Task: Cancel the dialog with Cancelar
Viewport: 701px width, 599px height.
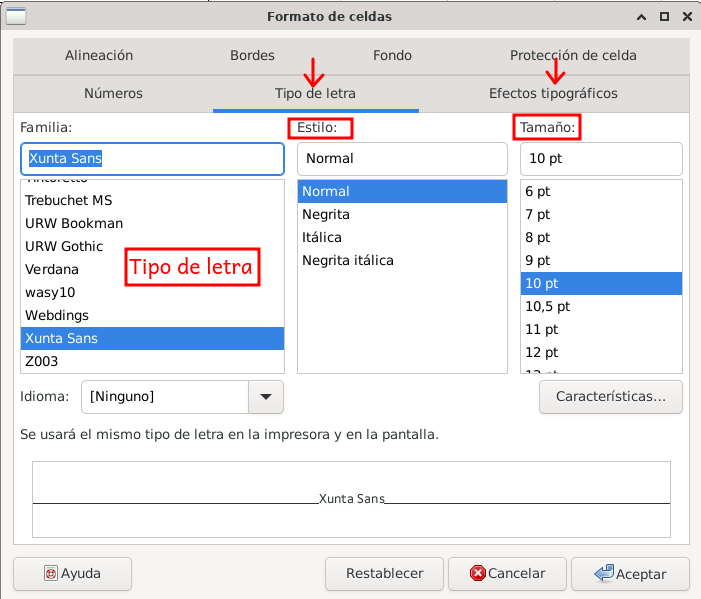Action: pos(507,574)
